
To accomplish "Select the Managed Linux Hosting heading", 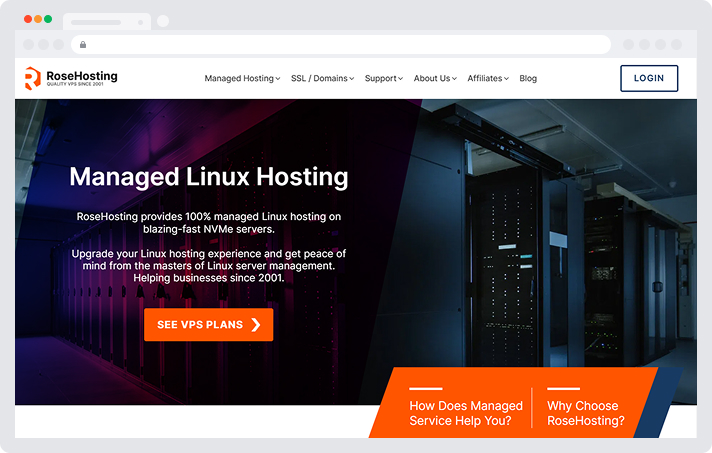I will 209,177.
